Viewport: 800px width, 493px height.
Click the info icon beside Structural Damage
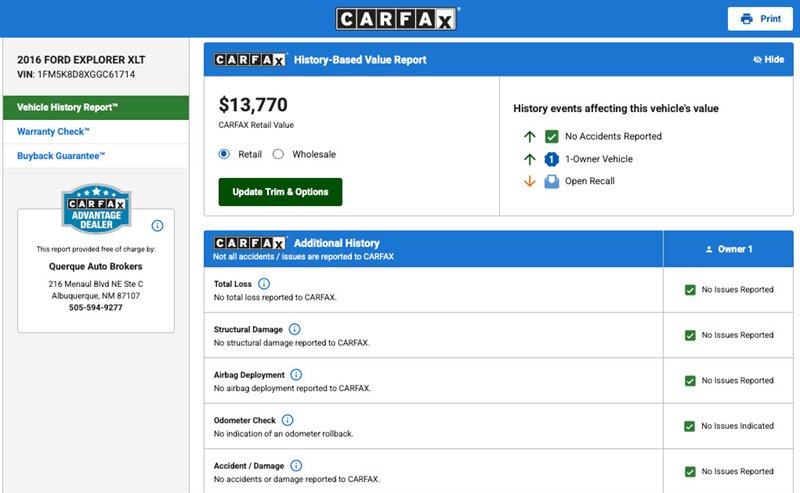(x=294, y=329)
